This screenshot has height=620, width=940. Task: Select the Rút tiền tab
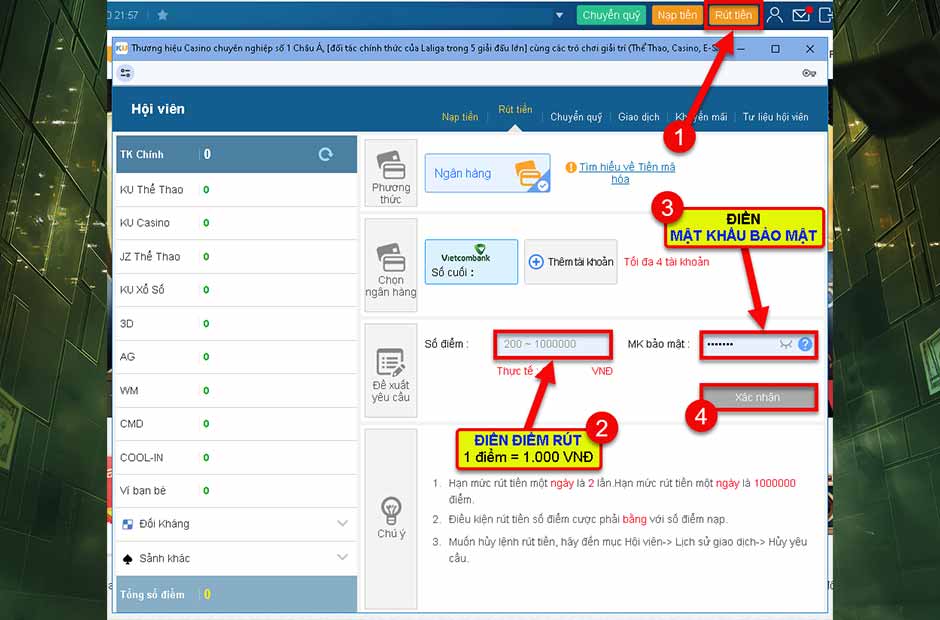(515, 110)
